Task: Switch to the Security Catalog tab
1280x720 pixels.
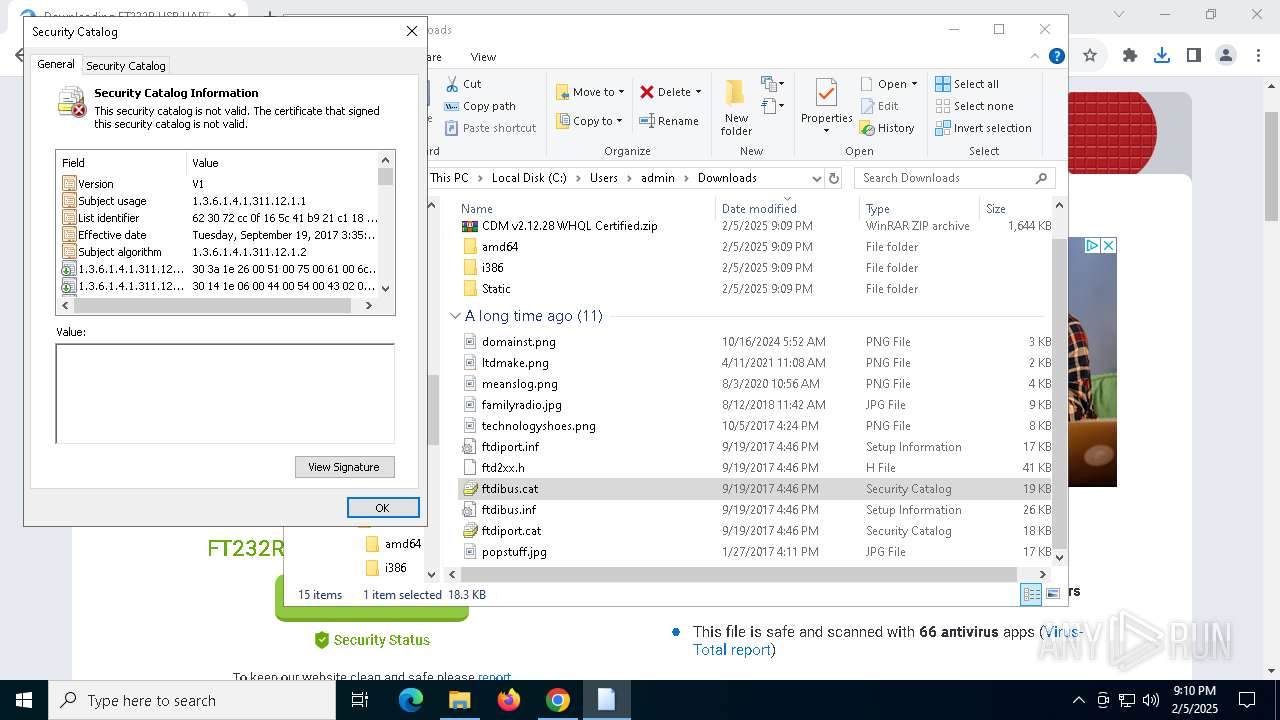Action: tap(126, 66)
